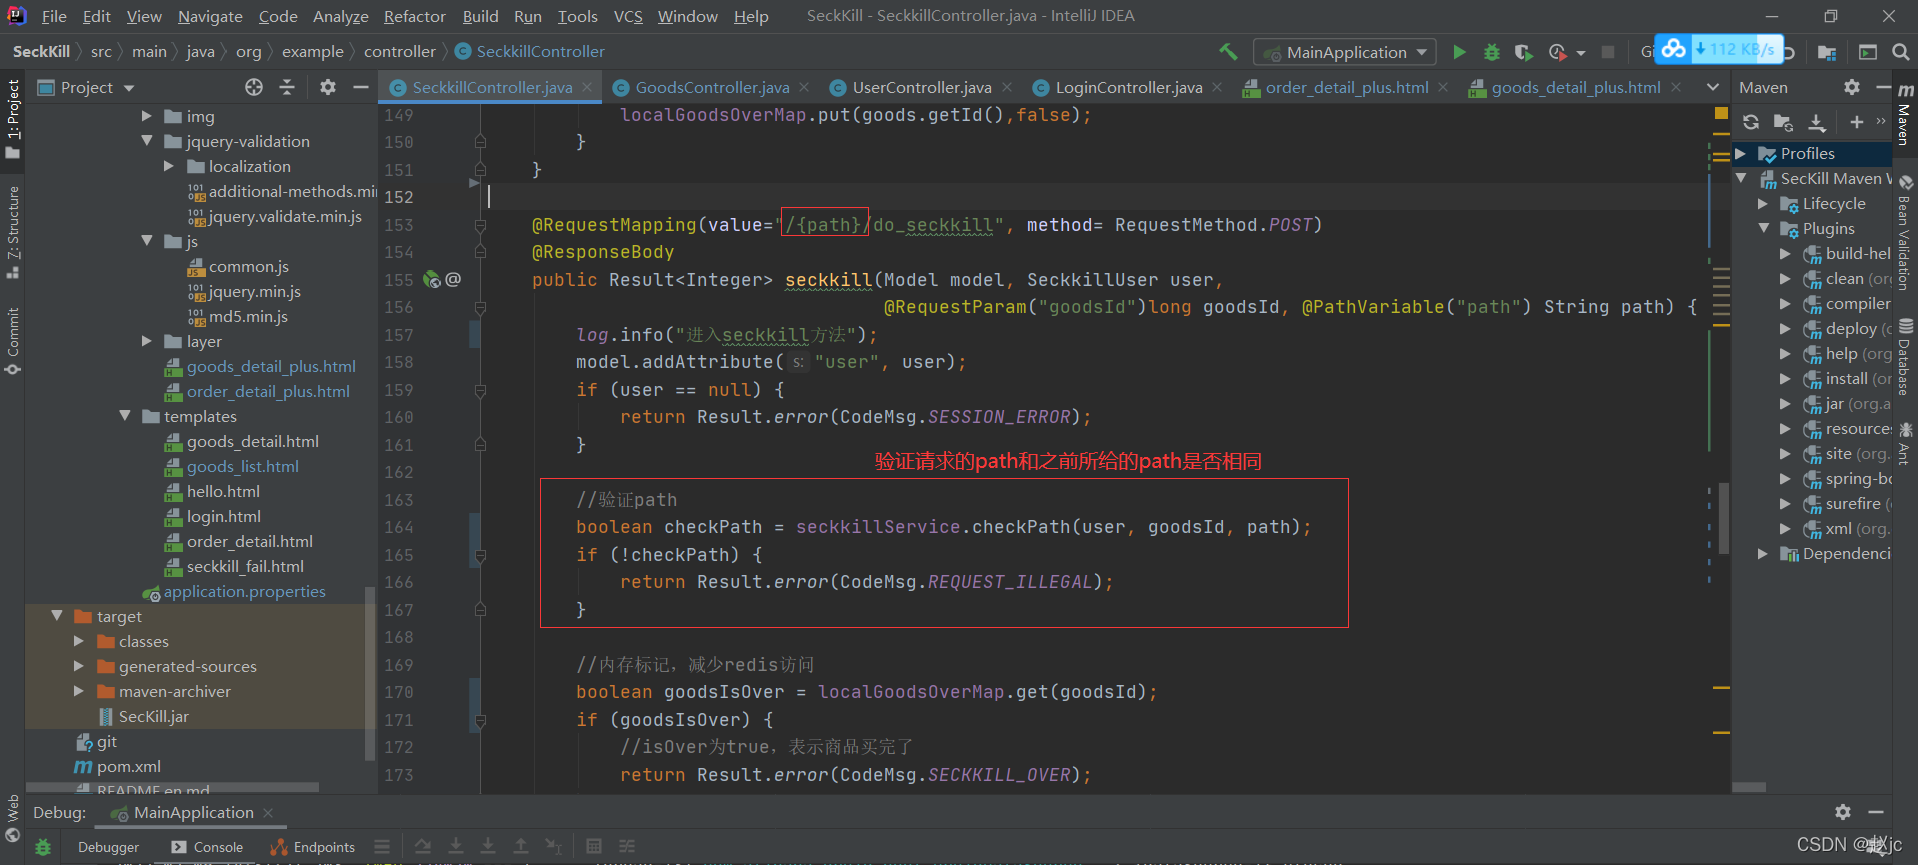1918x865 pixels.
Task: Toggle the 1: Project side tool window
Action: [x=13, y=119]
